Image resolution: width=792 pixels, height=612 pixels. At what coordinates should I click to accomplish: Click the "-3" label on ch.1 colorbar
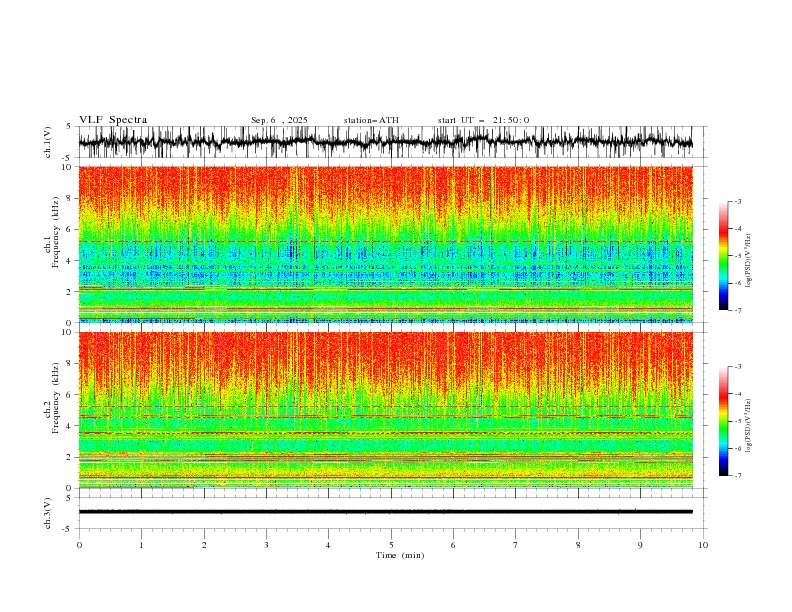(x=737, y=201)
